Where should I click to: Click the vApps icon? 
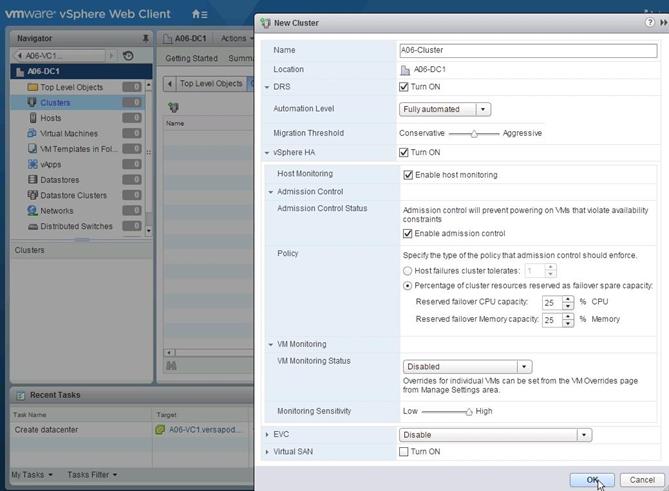[x=32, y=164]
